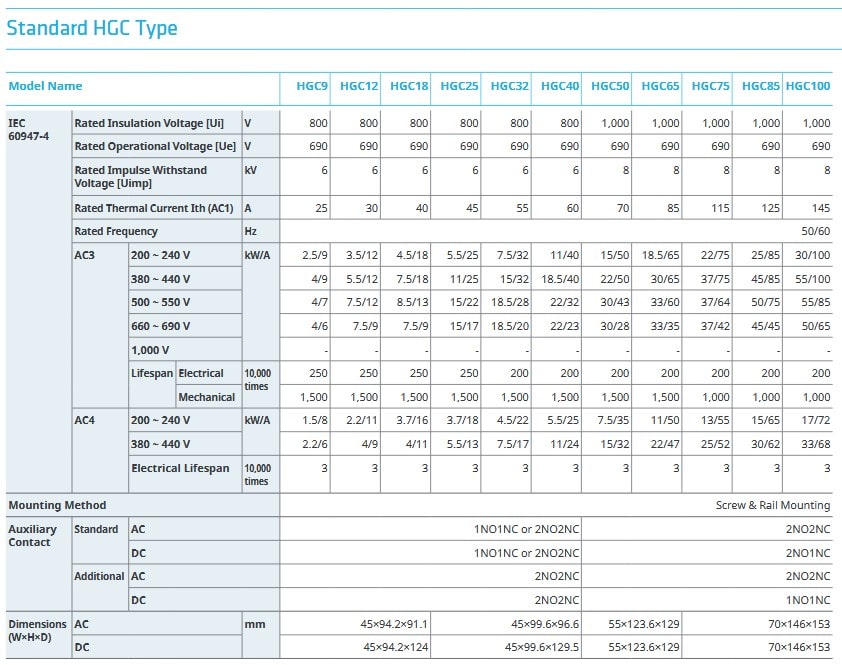The image size is (842, 665).
Task: Click the 145 thermal current value
Action: [x=820, y=208]
